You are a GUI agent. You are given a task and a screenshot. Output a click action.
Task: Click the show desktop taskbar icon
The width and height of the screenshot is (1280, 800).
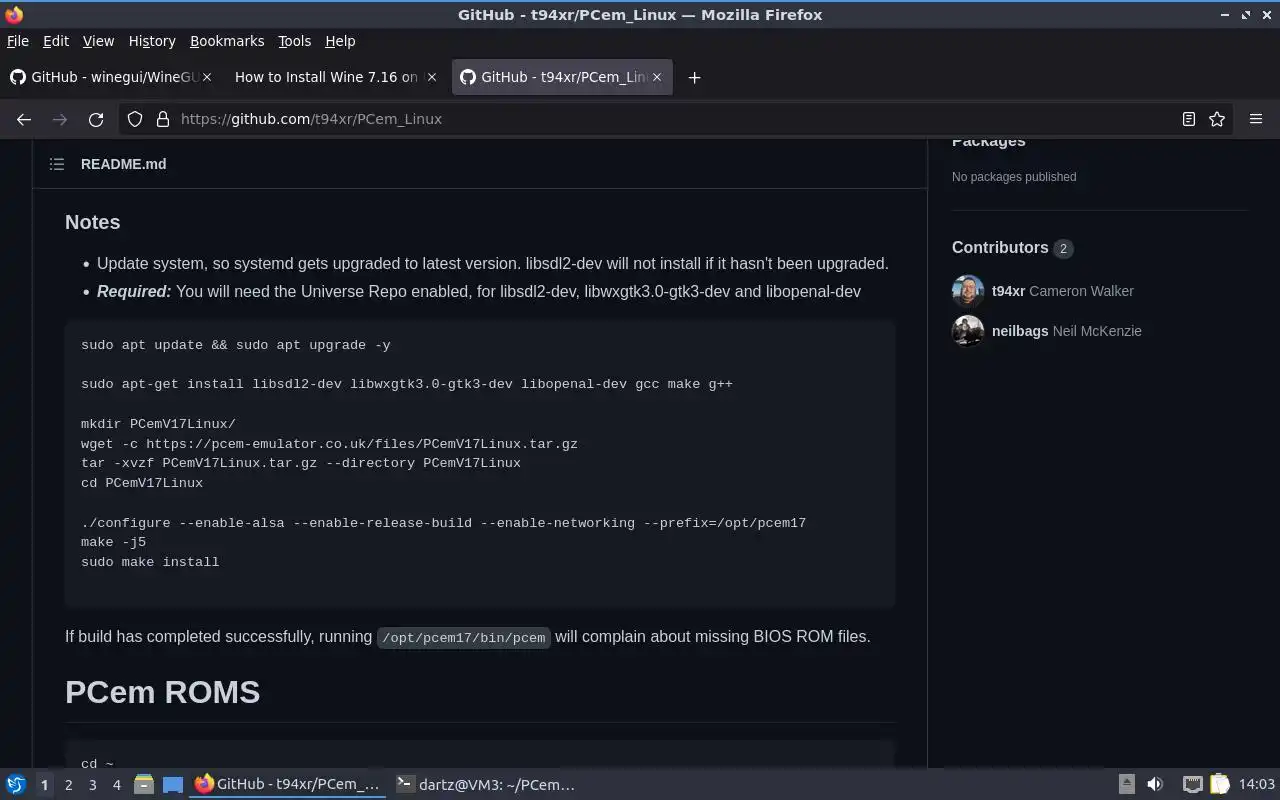173,785
